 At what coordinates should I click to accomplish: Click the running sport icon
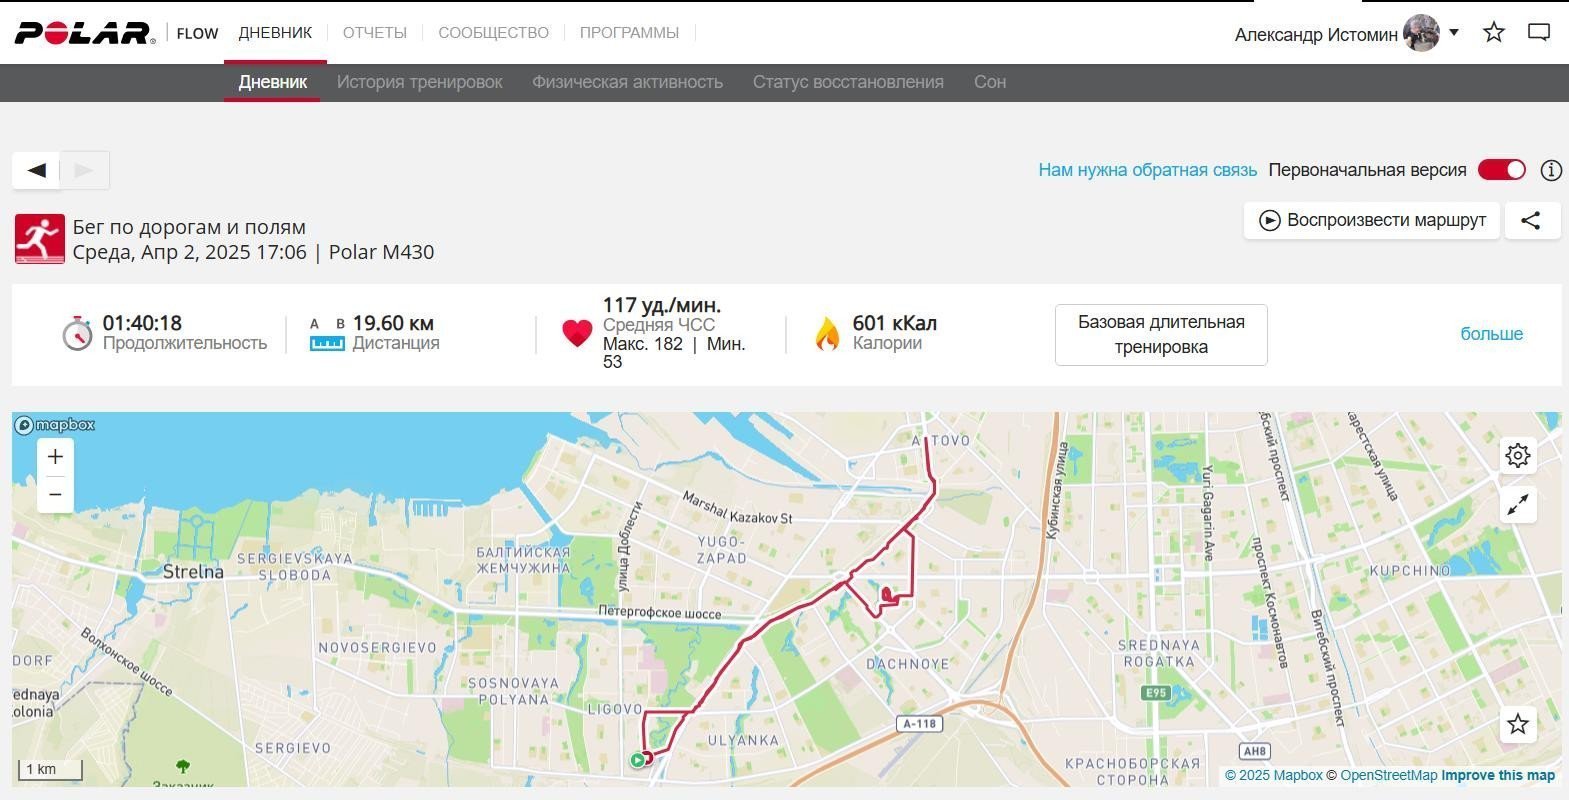[40, 239]
